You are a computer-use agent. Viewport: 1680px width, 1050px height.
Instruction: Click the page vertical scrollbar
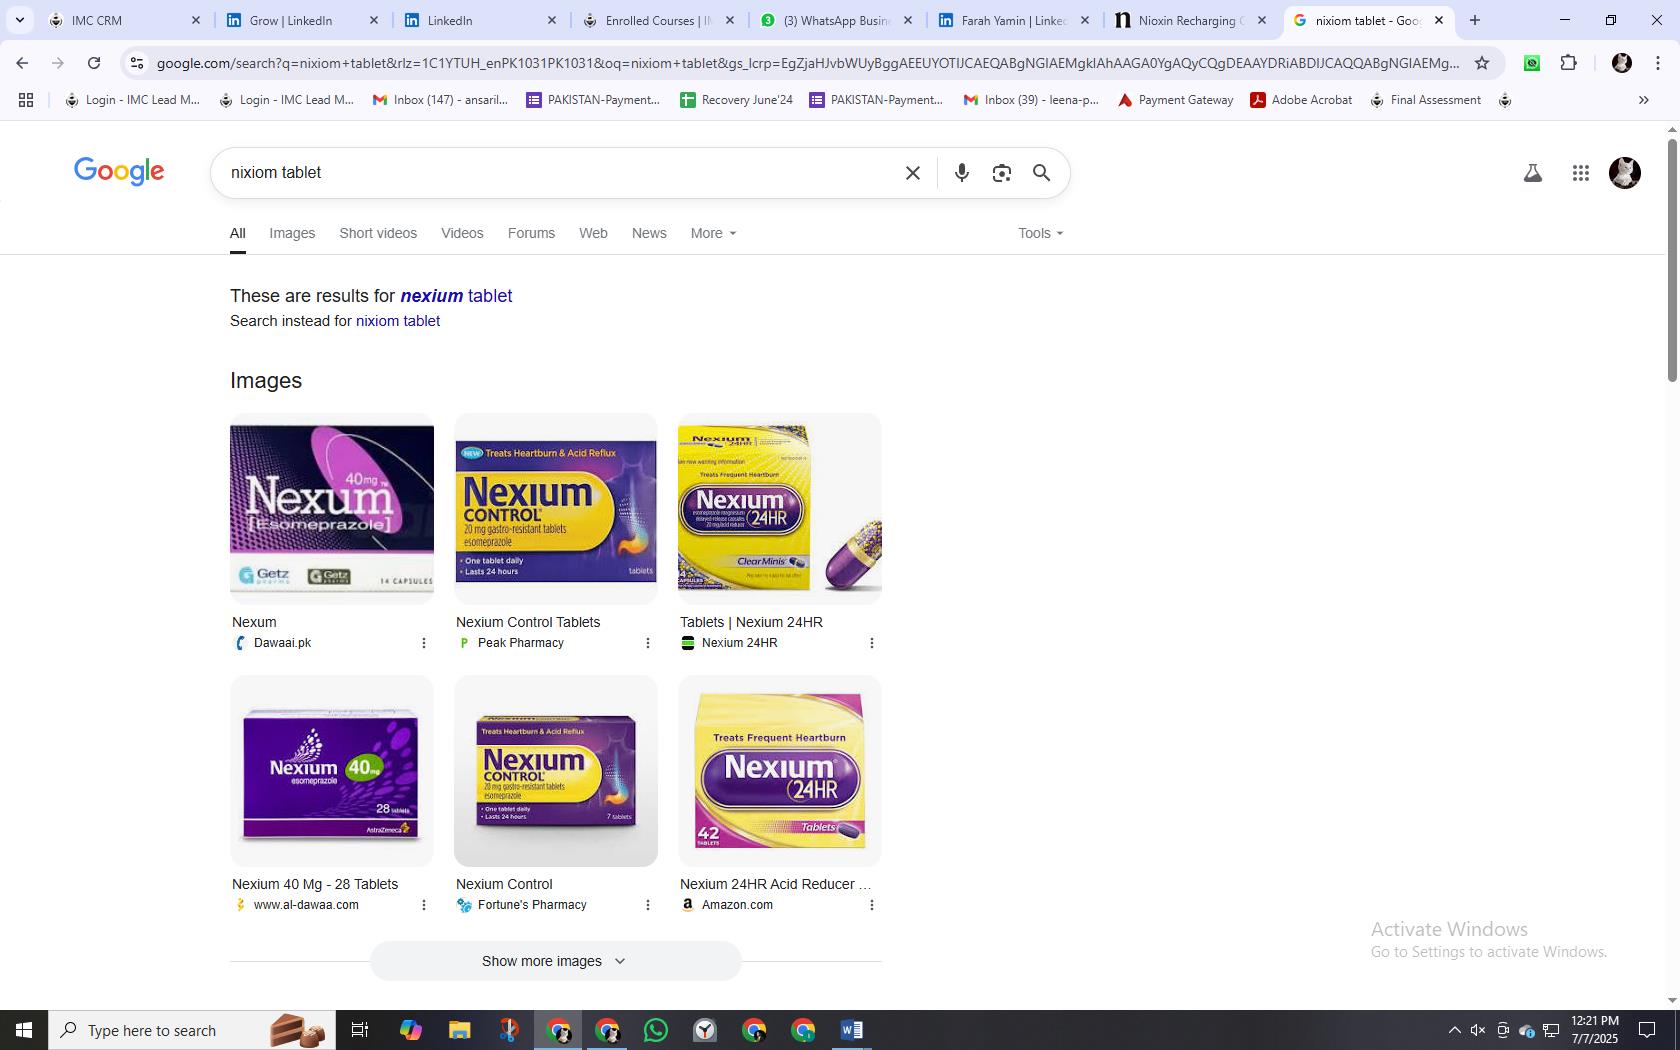[x=1672, y=261]
